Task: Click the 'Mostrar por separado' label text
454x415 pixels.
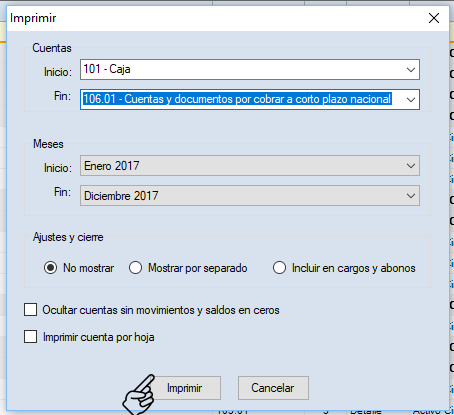Action: coord(198,268)
